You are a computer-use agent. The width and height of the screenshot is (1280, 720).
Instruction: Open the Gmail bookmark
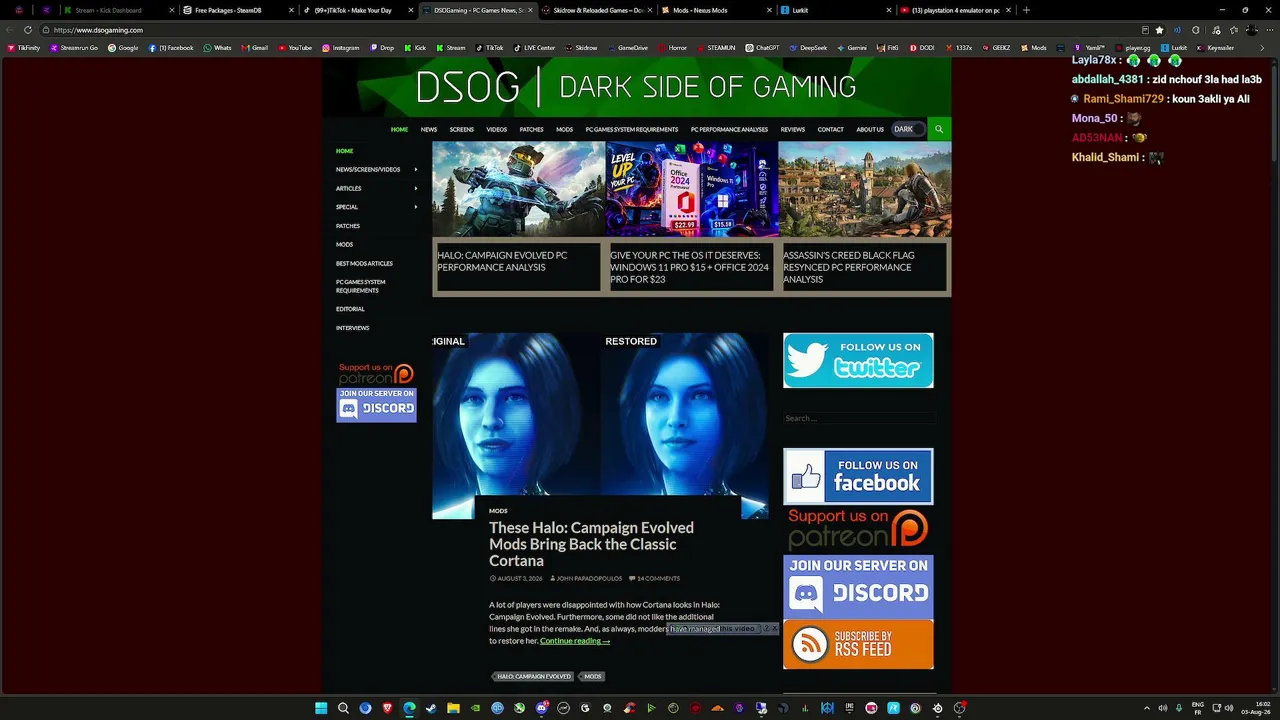pyautogui.click(x=254, y=48)
